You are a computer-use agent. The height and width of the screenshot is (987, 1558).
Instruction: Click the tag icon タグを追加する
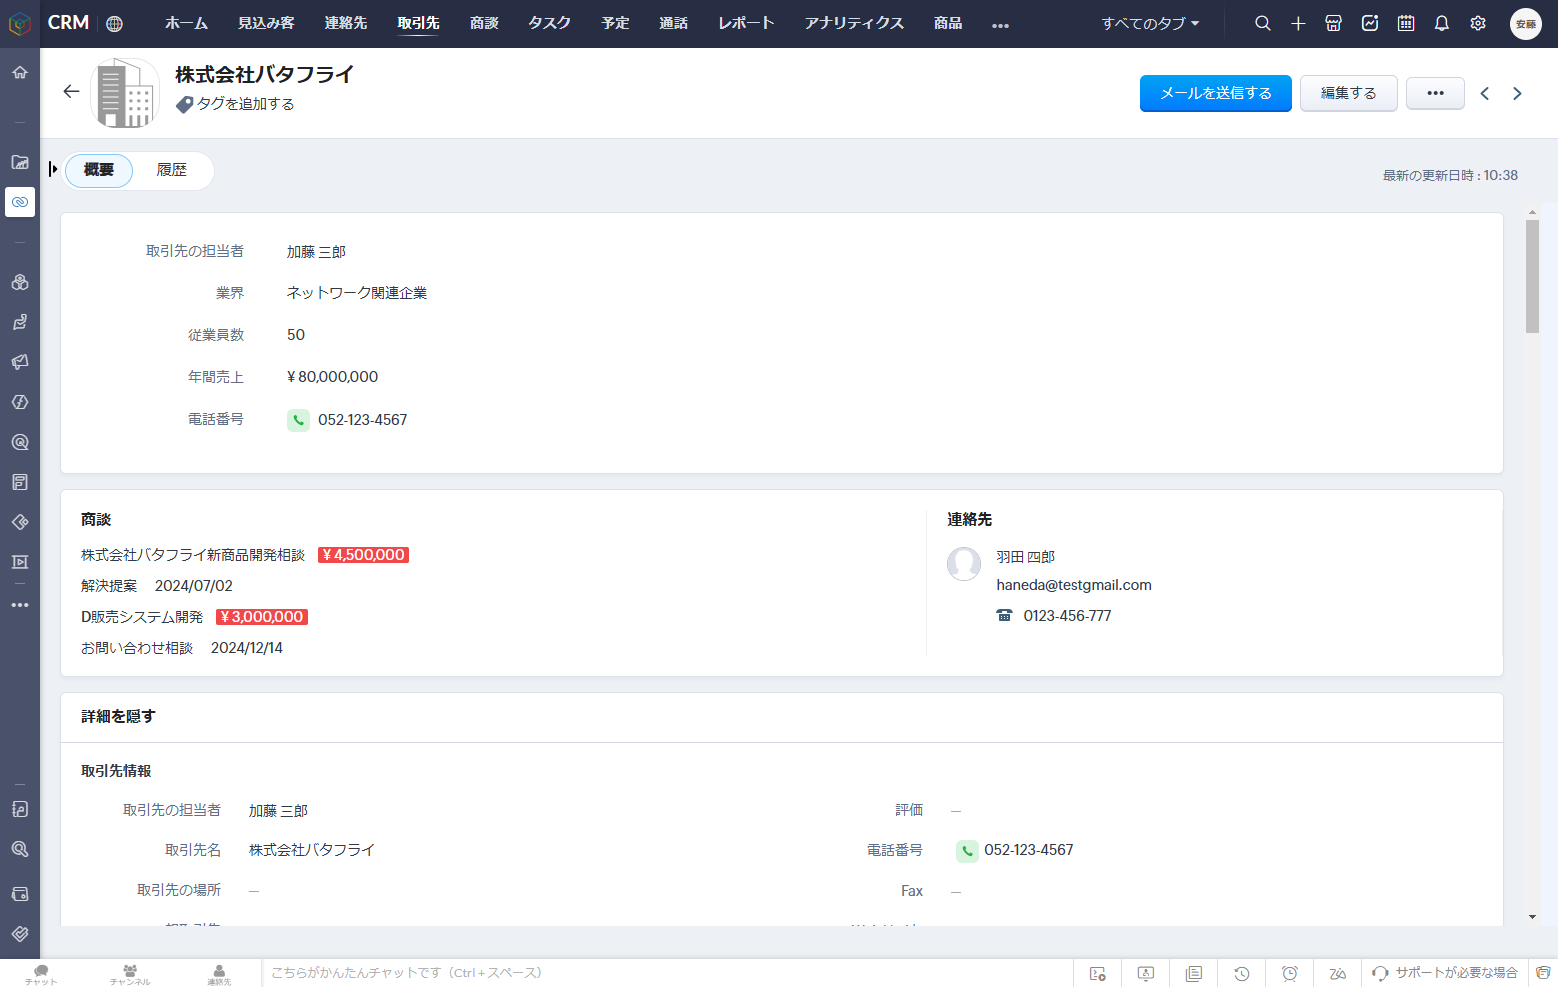[184, 104]
